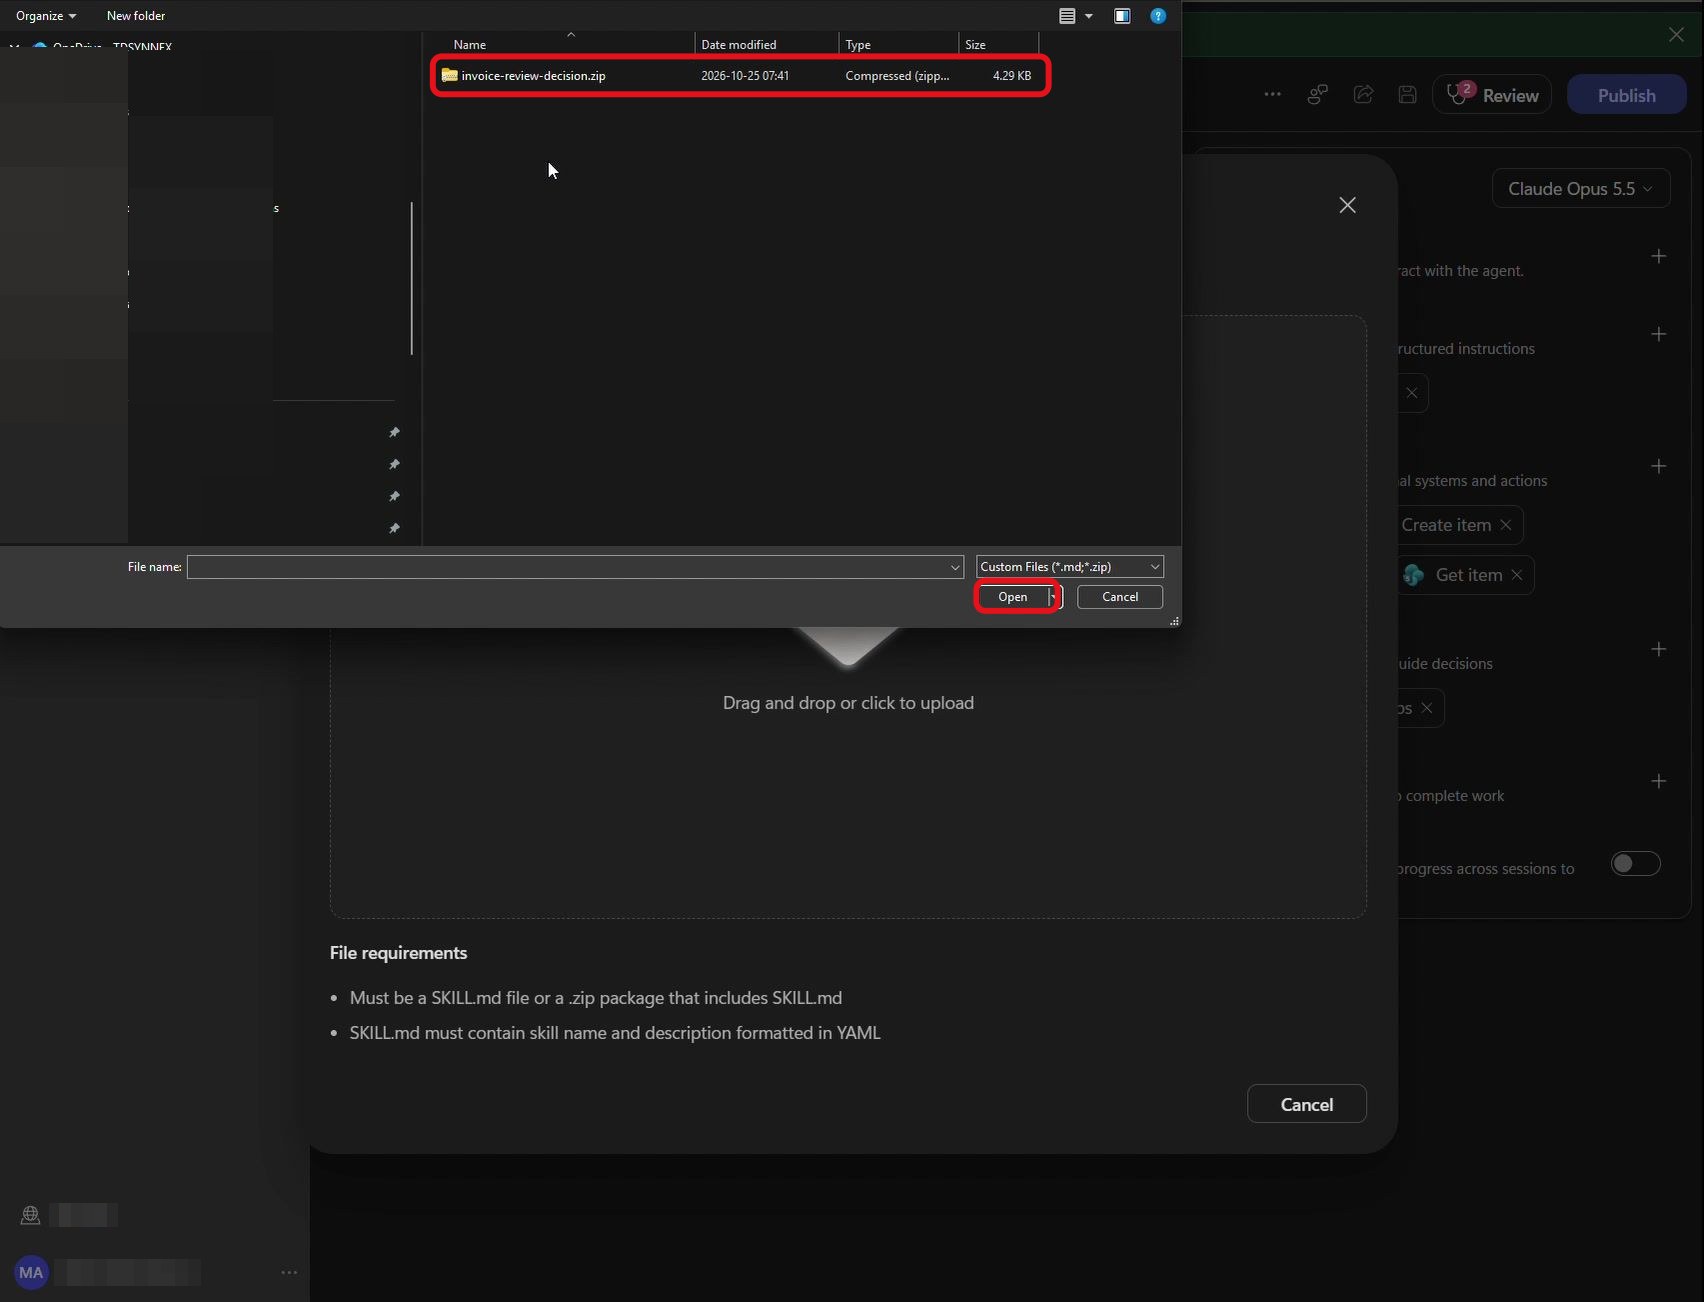This screenshot has height=1302, width=1704.
Task: Open the Claude Opus 5.5 model dropdown
Action: (x=1580, y=189)
